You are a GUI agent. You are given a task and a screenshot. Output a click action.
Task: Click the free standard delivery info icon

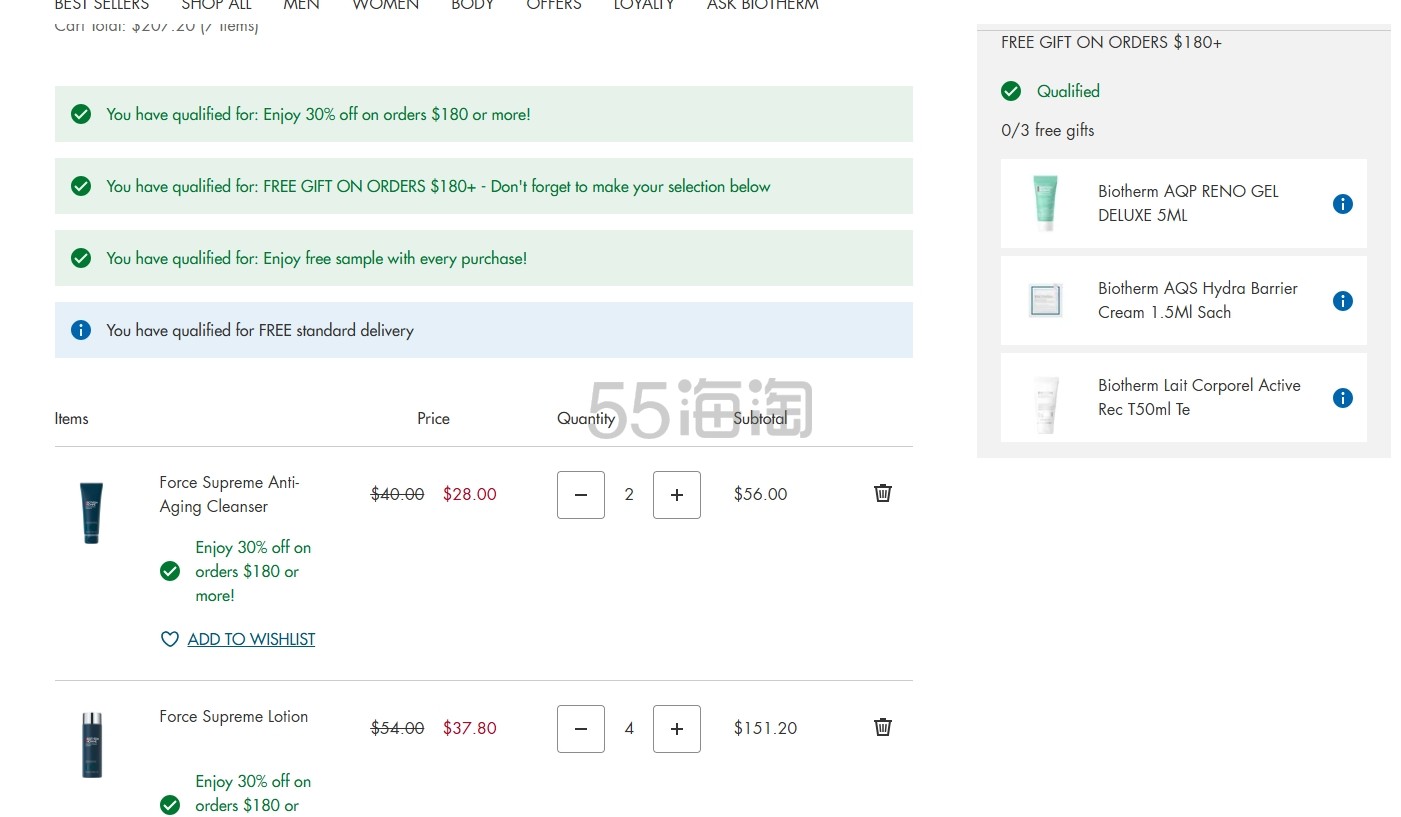pyautogui.click(x=81, y=330)
